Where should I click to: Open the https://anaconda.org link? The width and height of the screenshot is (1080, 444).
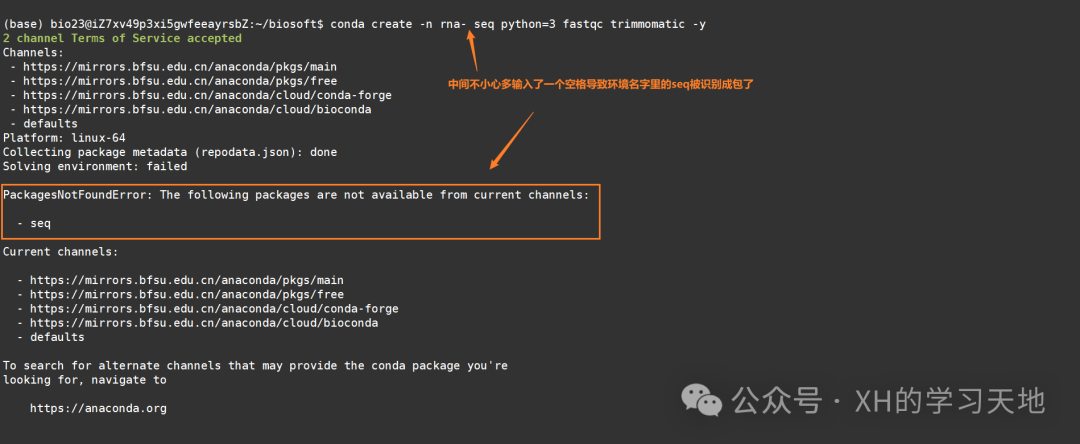coord(98,408)
